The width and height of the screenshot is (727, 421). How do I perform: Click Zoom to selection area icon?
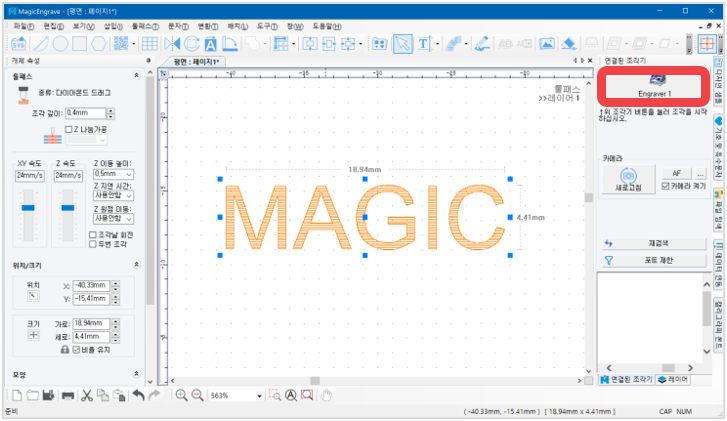(x=275, y=395)
